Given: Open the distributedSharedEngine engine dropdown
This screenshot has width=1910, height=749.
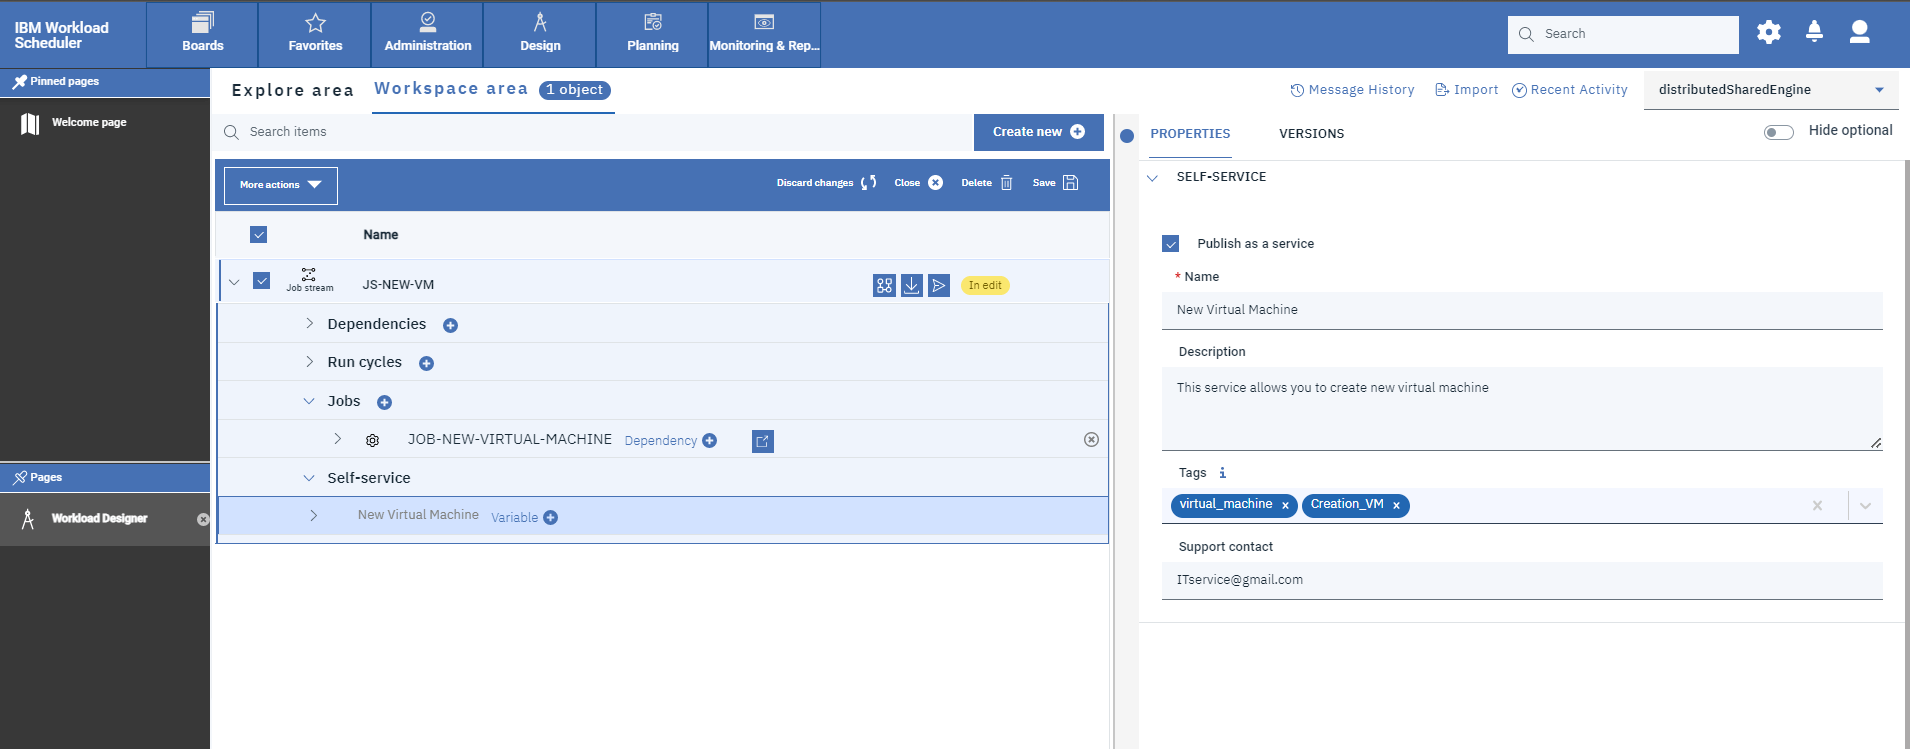Looking at the screenshot, I should click(x=1770, y=90).
